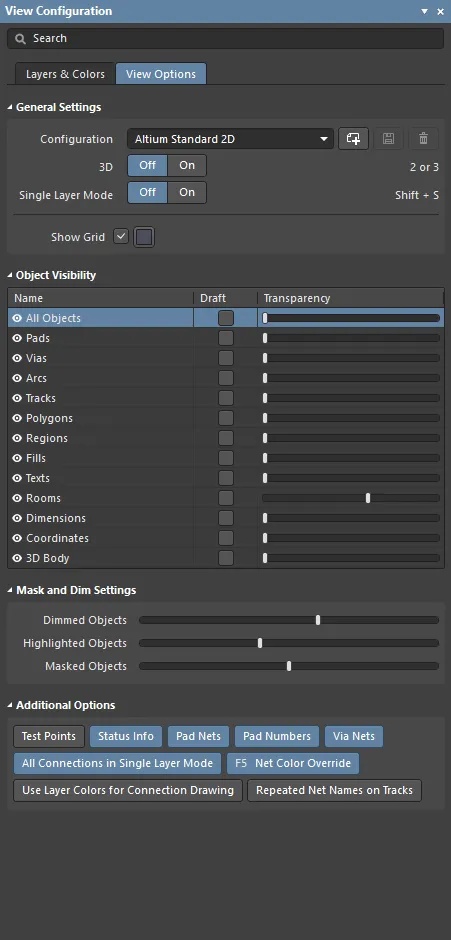Open the panel options arrow in title bar
451x940 pixels.
point(425,11)
